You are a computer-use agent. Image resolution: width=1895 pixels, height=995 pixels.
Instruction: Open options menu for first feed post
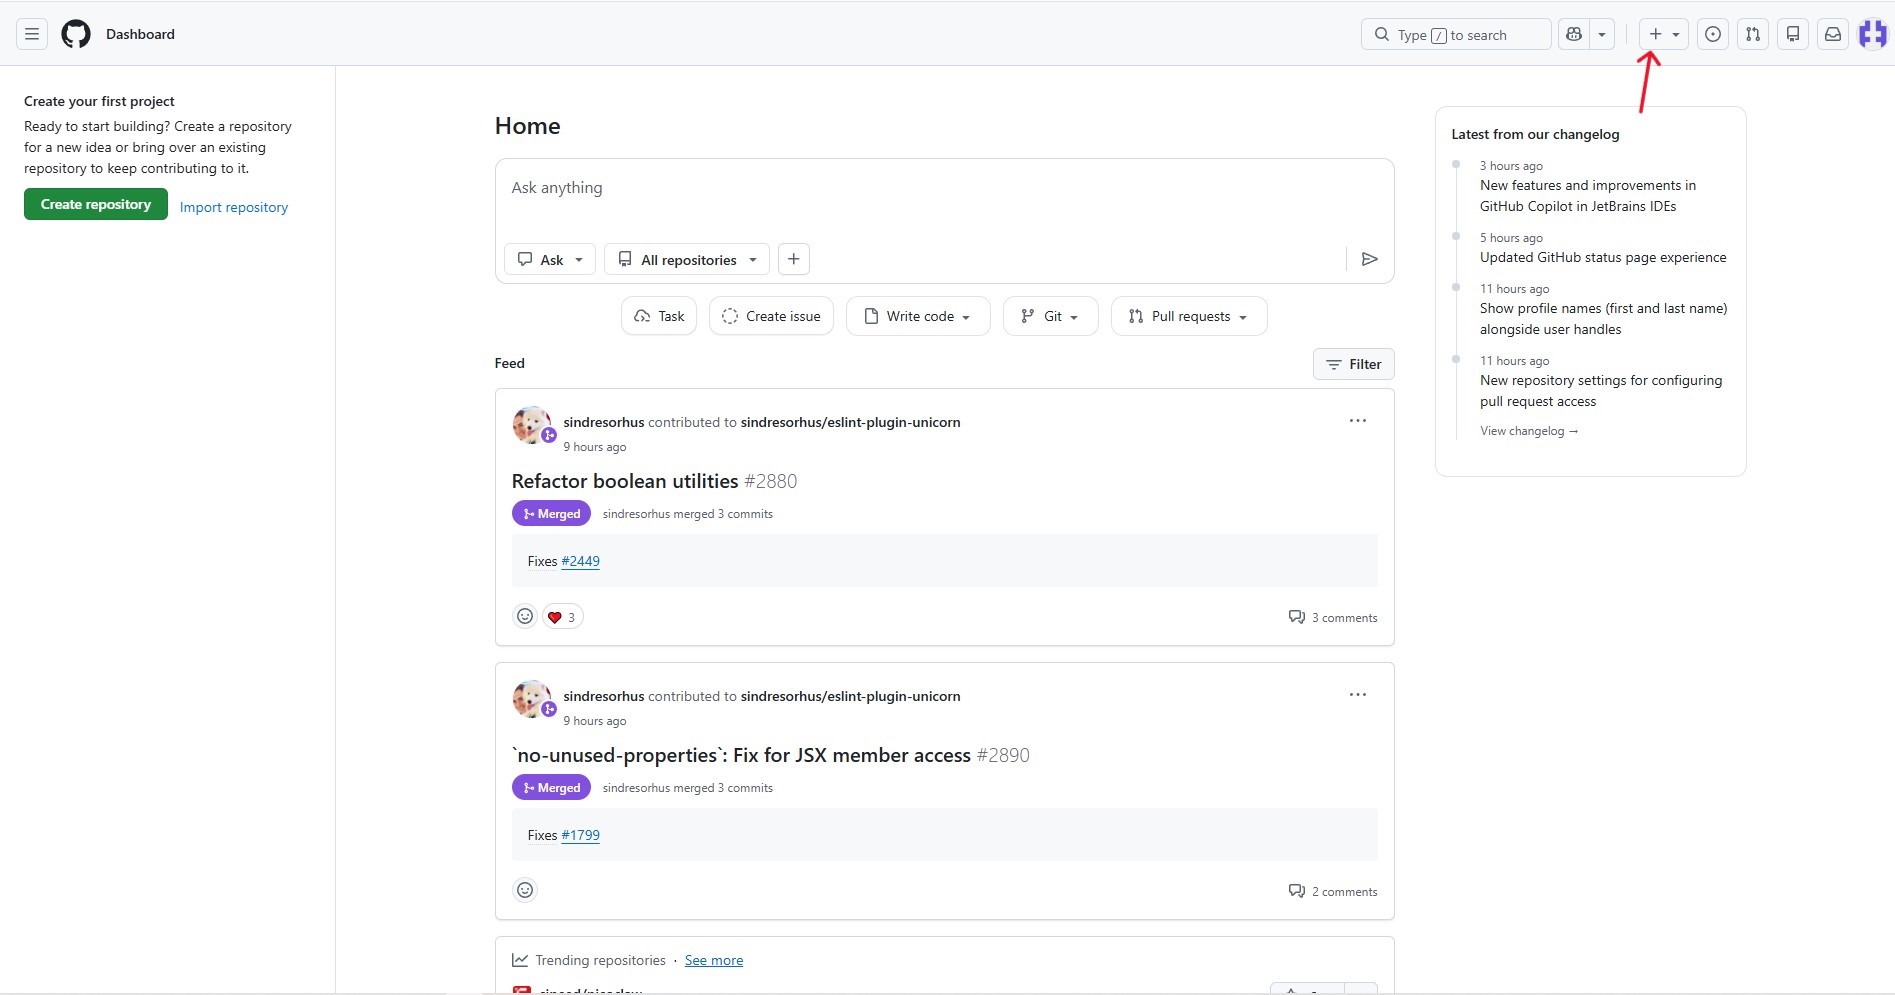(x=1357, y=421)
